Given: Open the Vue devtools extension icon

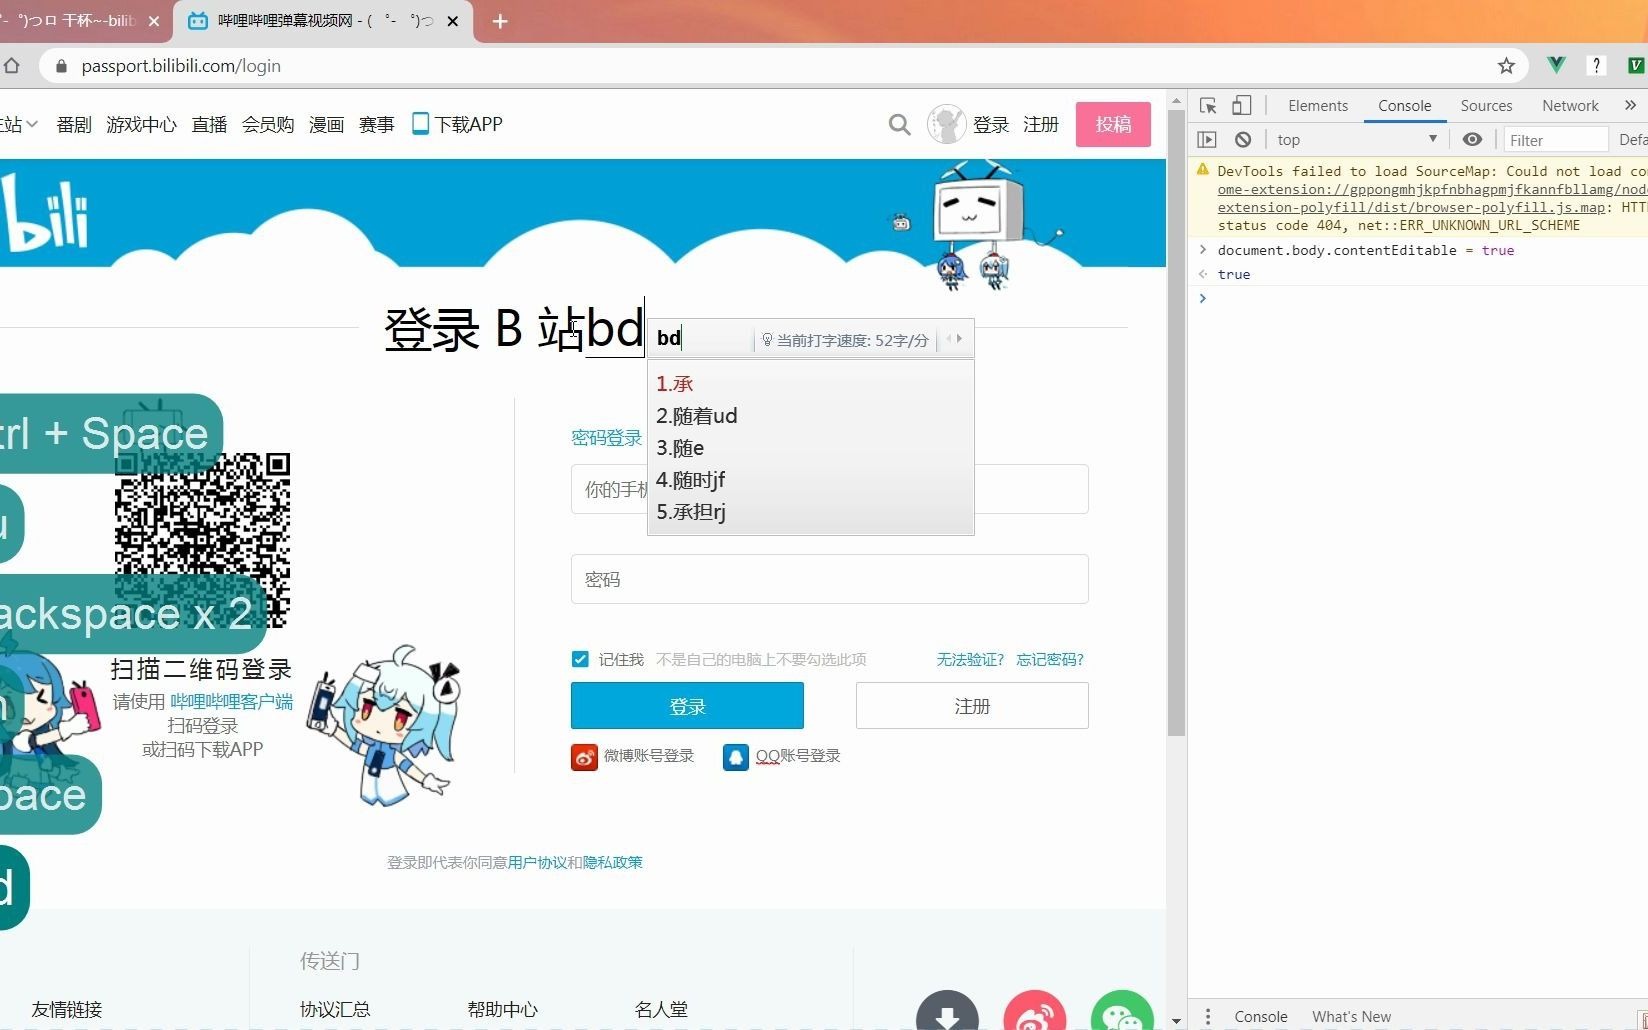Looking at the screenshot, I should [1556, 65].
